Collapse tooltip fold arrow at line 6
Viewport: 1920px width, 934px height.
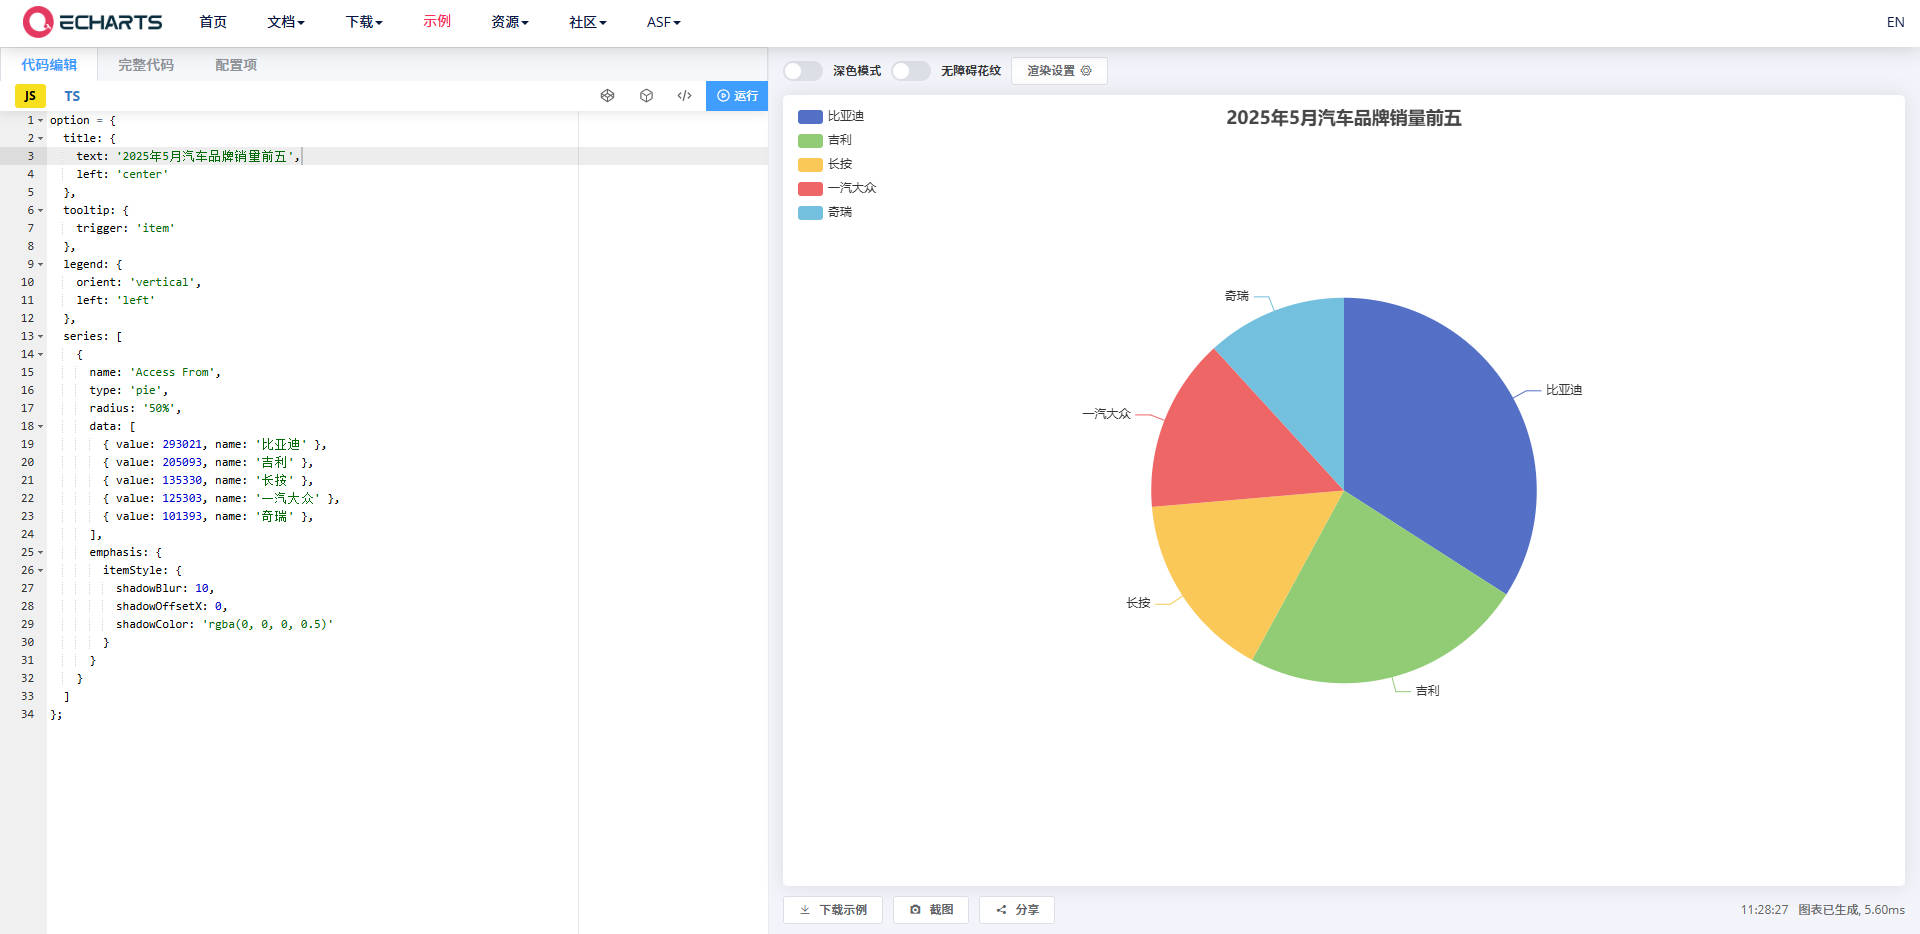40,210
